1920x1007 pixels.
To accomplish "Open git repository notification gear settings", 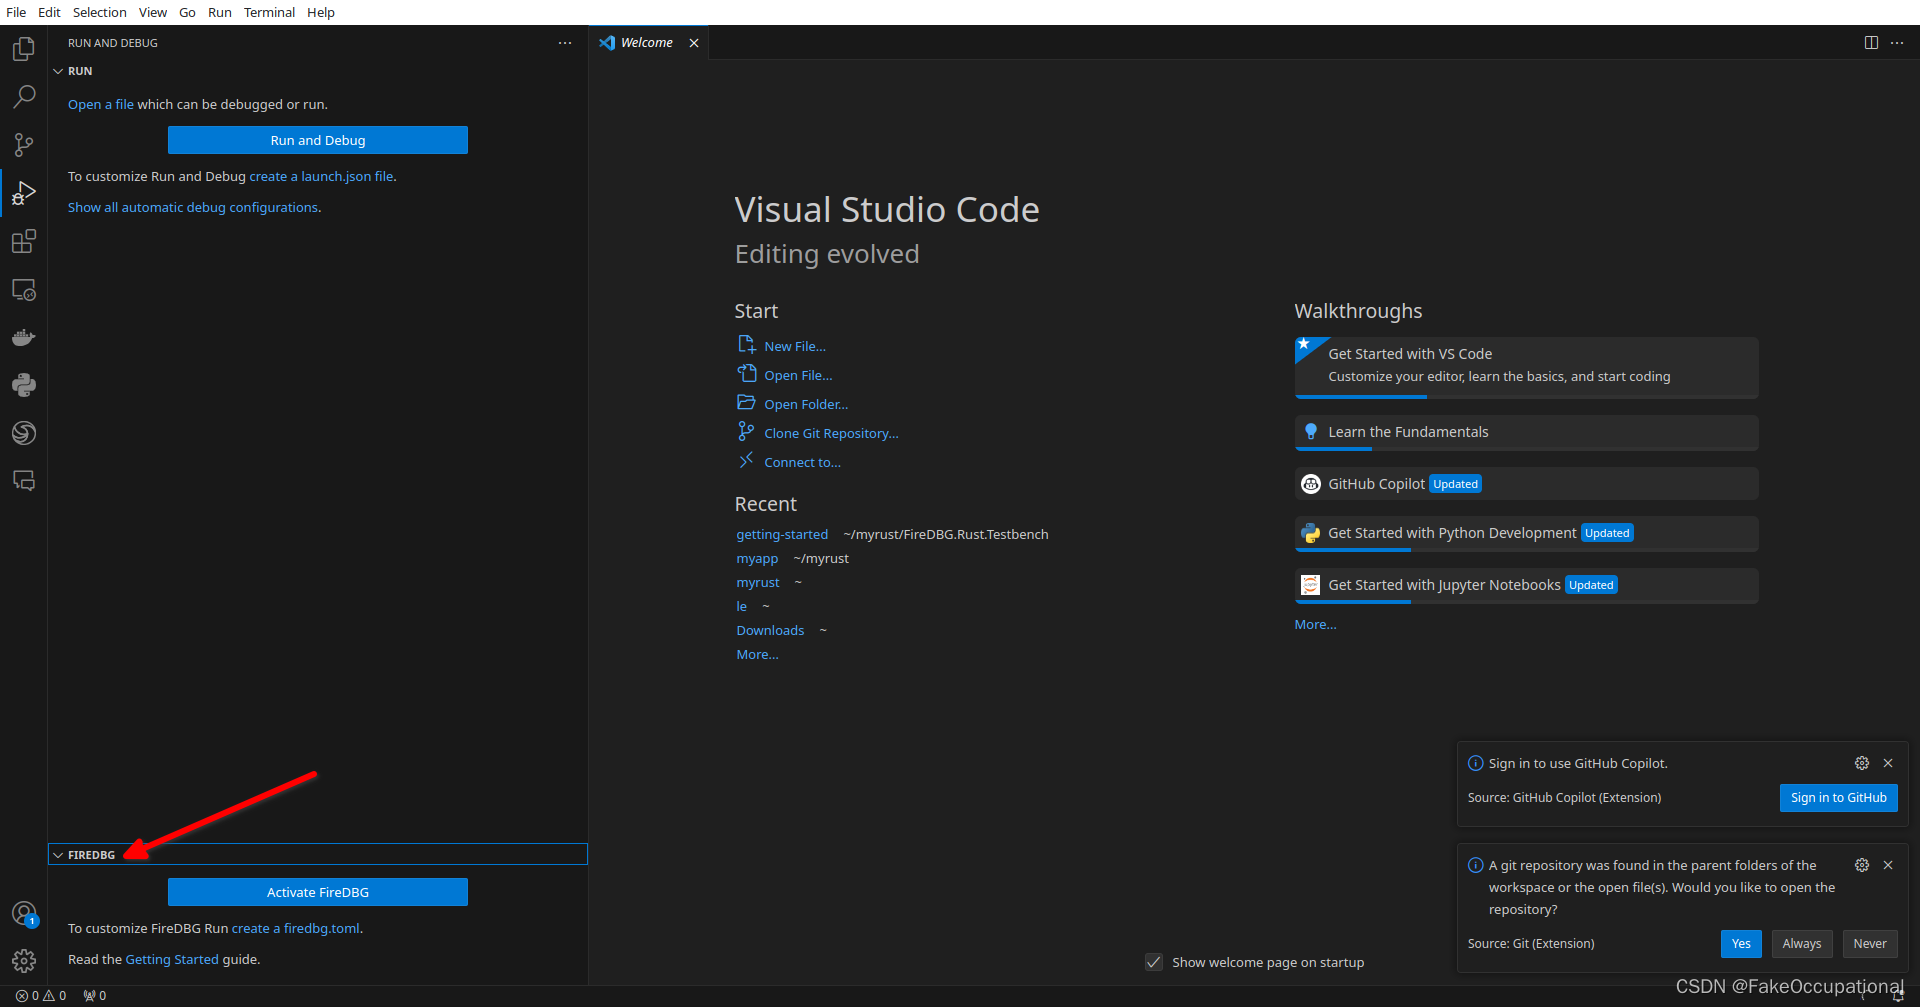I will pyautogui.click(x=1862, y=865).
